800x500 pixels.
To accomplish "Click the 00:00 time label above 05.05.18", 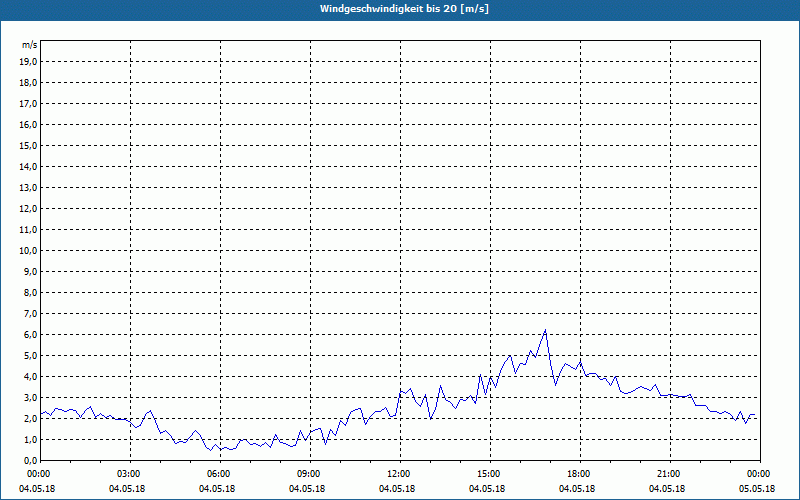I will pyautogui.click(x=757, y=474).
